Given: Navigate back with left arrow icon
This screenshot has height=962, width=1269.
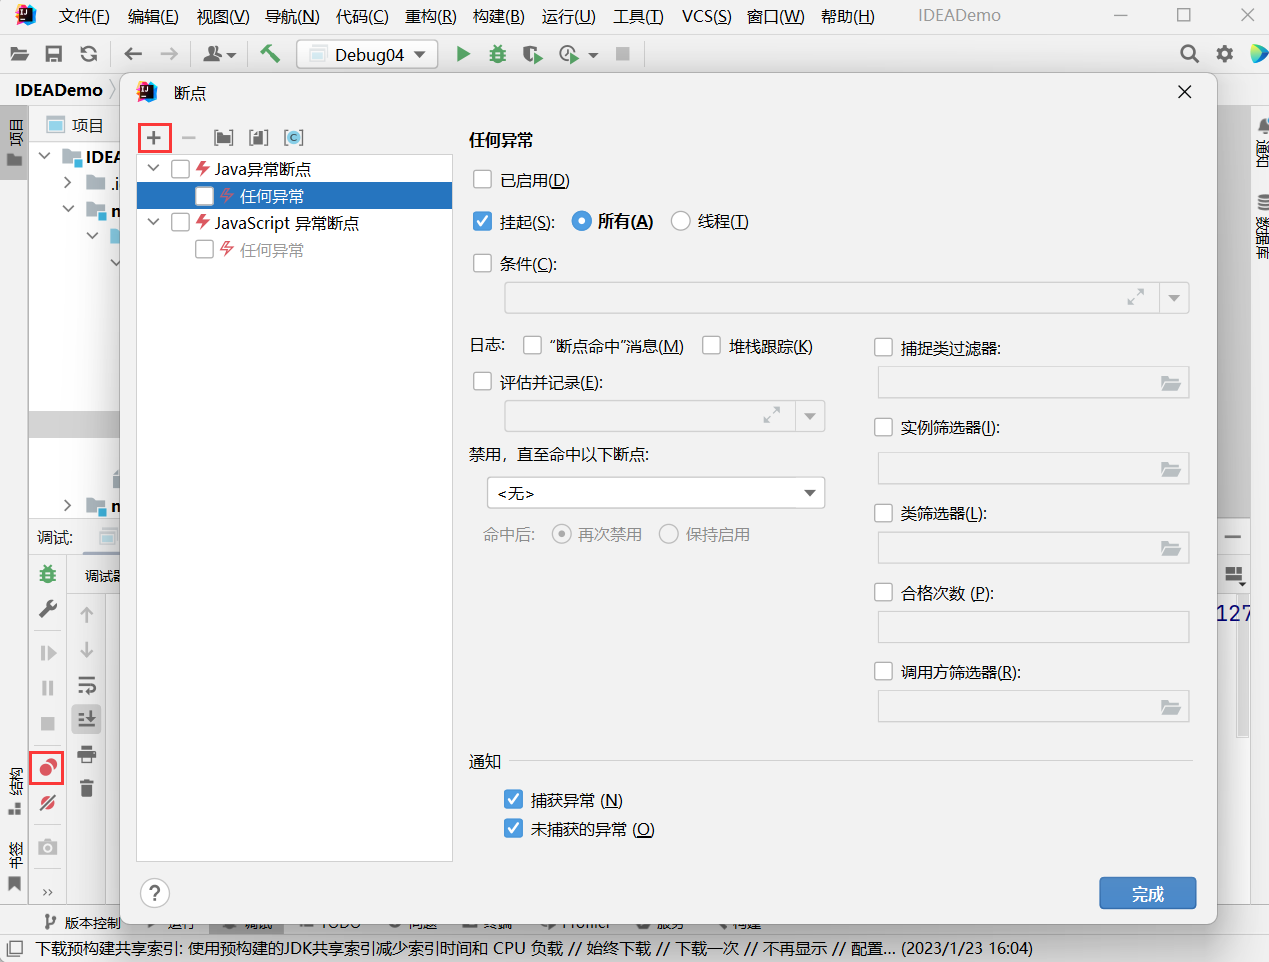Looking at the screenshot, I should pos(133,54).
